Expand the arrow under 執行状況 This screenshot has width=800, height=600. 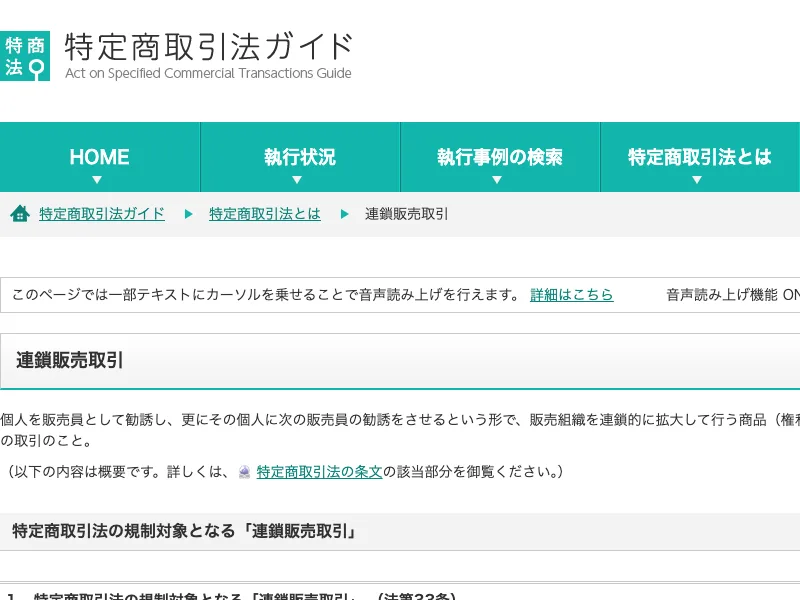point(297,180)
